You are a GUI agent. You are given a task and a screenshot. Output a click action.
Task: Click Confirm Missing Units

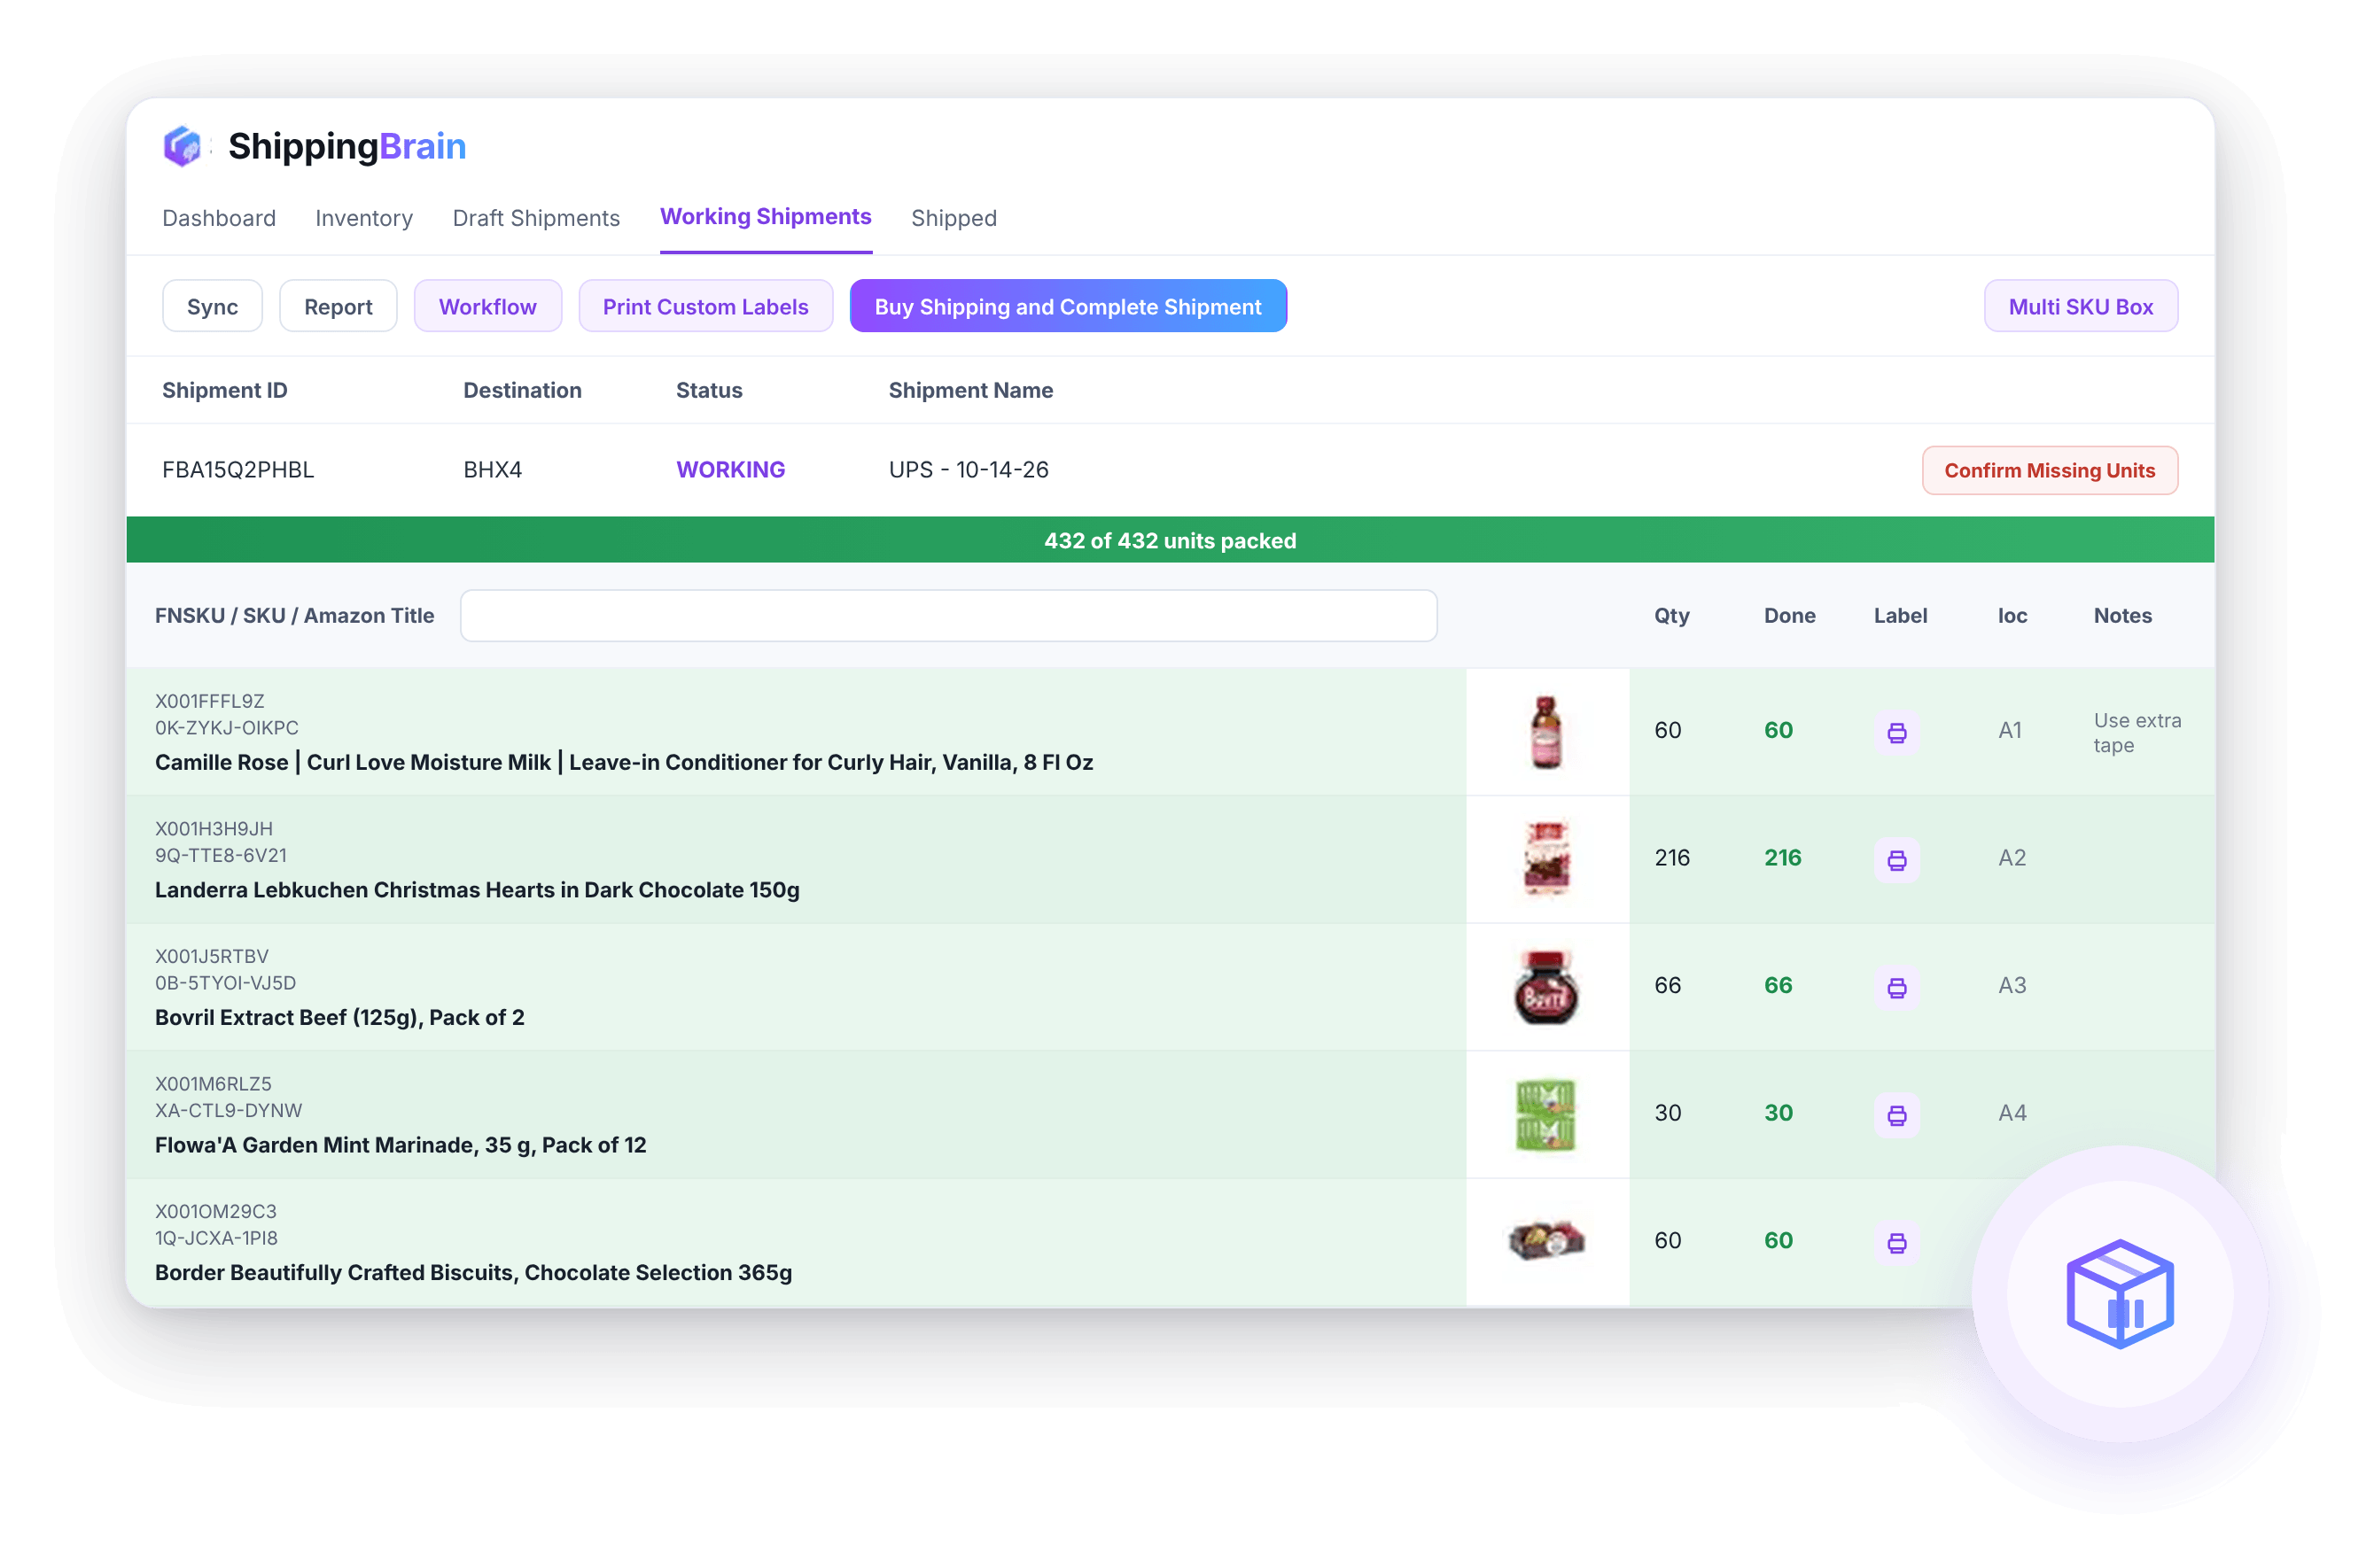click(2049, 470)
